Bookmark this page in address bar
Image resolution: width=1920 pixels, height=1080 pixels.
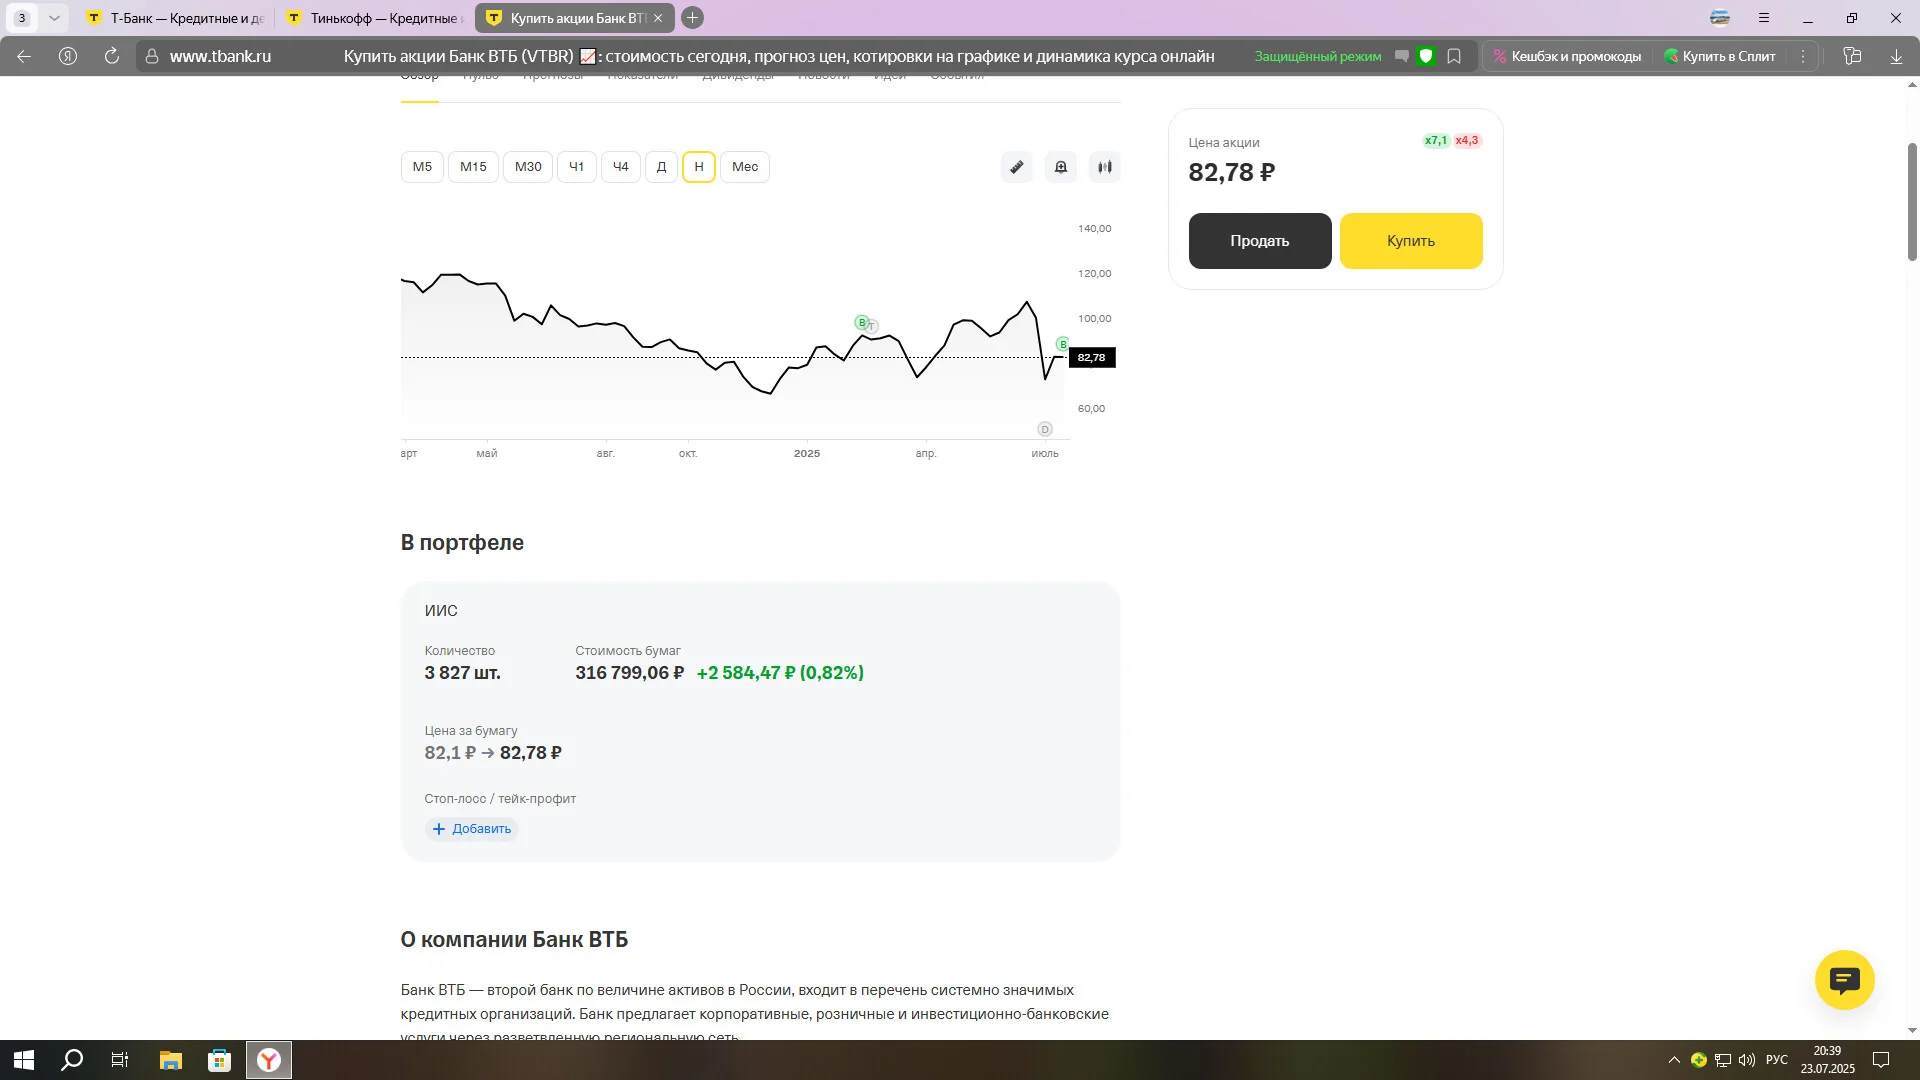click(x=1454, y=56)
